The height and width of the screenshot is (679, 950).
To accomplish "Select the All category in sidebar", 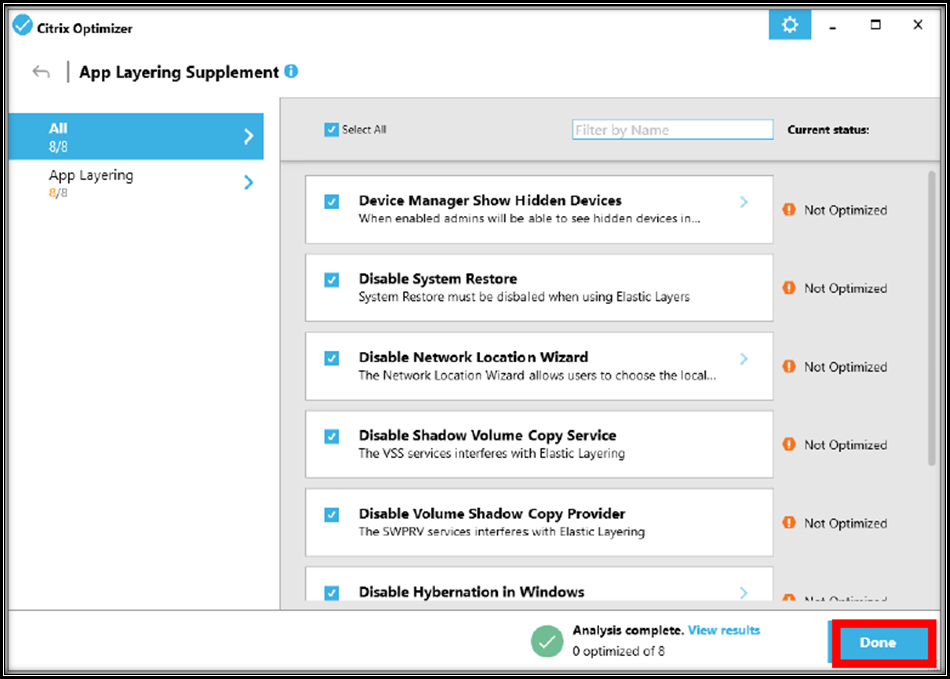I will click(x=136, y=136).
